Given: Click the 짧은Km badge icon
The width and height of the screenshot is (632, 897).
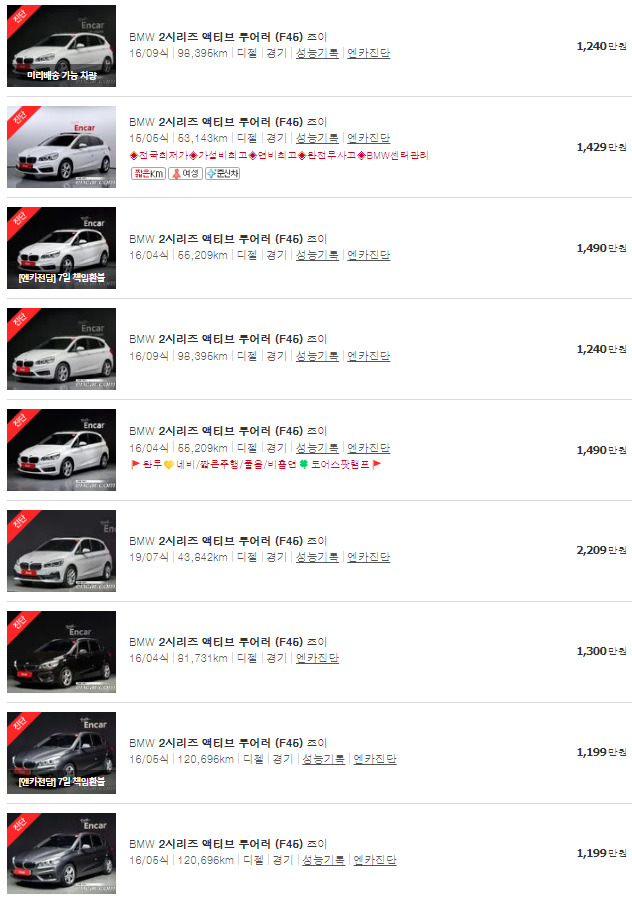Looking at the screenshot, I should pyautogui.click(x=149, y=173).
